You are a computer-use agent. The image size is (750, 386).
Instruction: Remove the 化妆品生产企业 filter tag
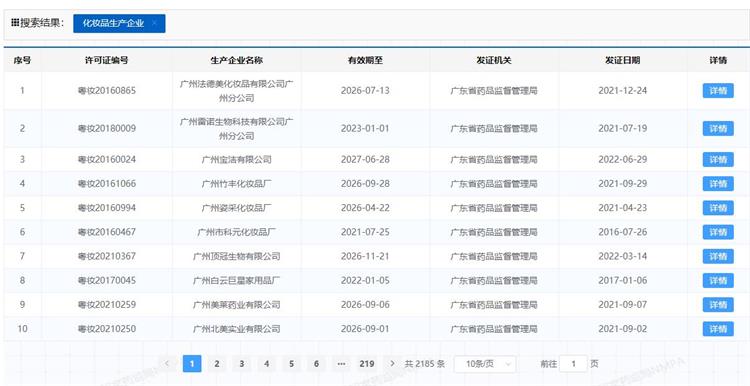point(154,23)
